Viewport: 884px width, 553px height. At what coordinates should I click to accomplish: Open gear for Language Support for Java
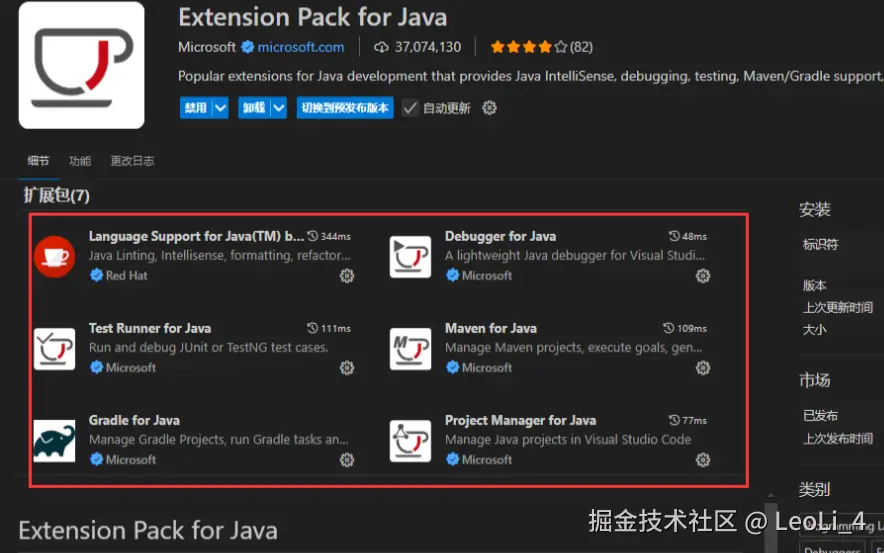tap(347, 276)
